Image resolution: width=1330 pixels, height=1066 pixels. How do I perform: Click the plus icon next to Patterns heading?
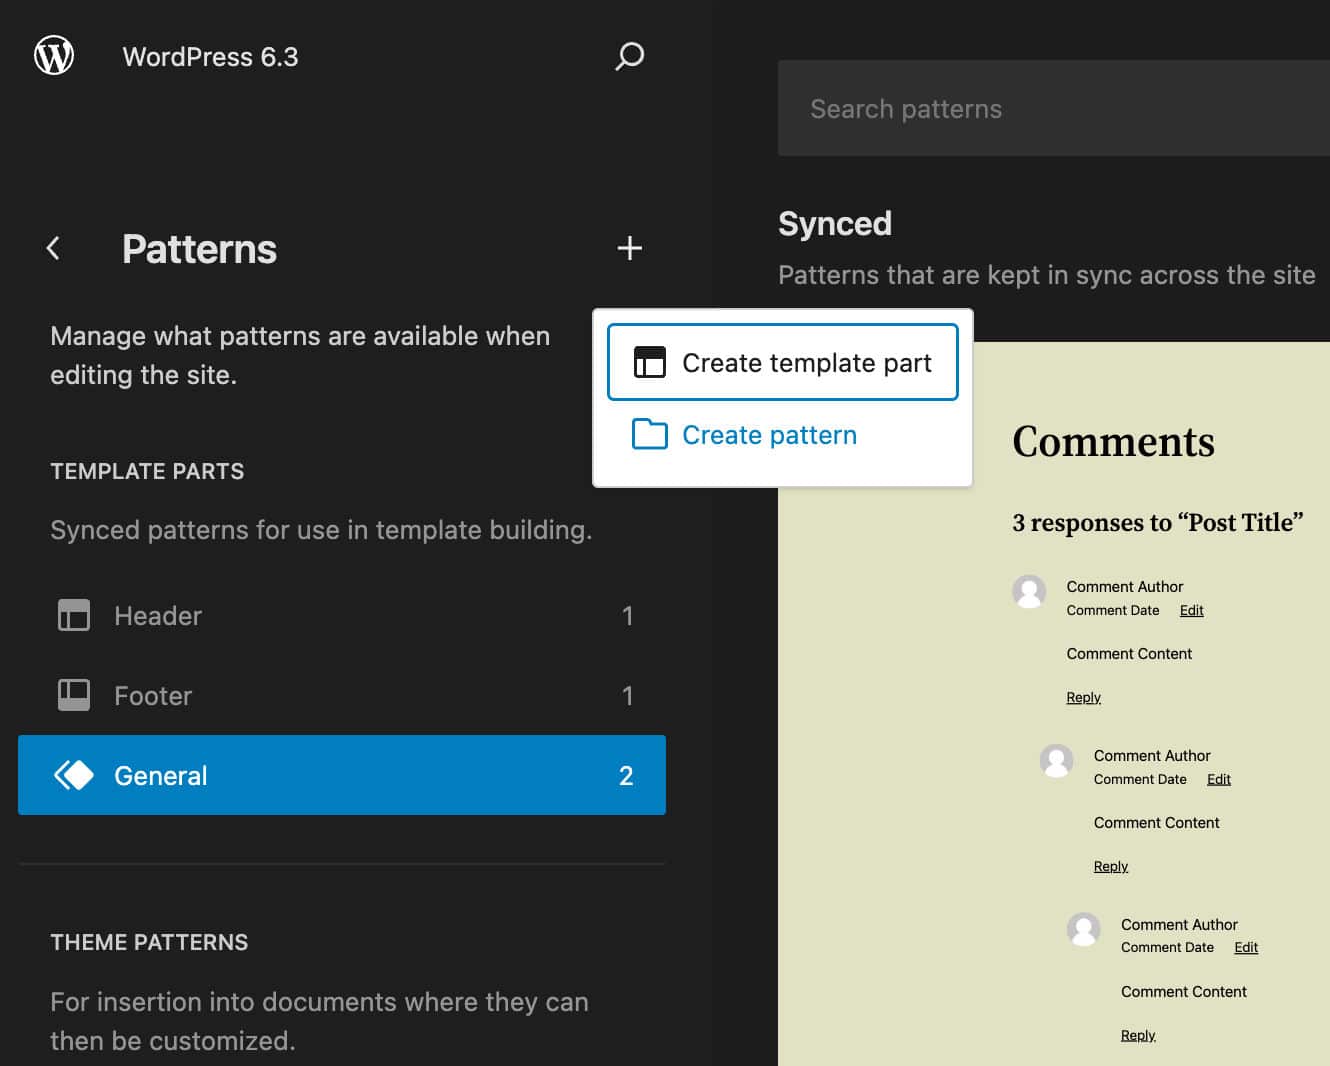629,248
